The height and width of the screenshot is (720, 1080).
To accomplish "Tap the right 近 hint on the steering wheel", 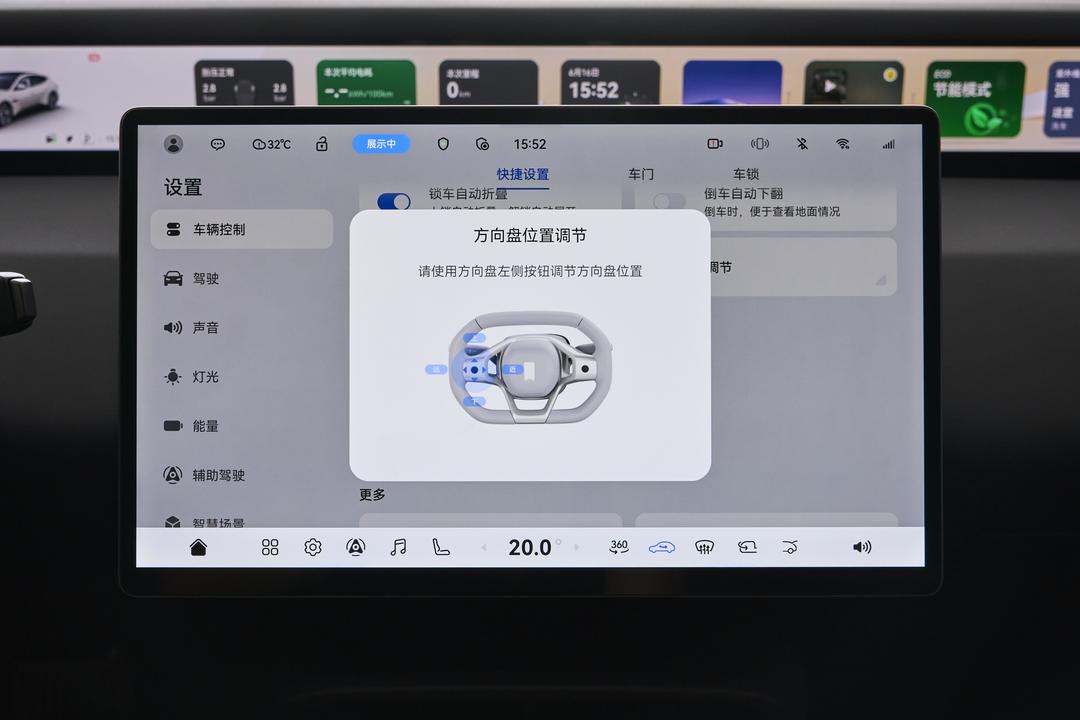I will tap(512, 369).
